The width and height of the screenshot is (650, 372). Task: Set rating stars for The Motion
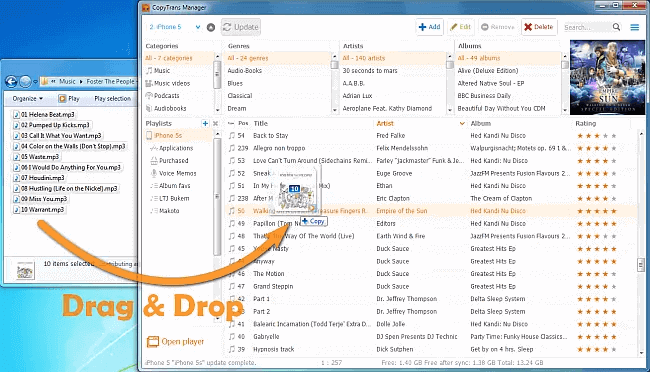click(x=597, y=274)
